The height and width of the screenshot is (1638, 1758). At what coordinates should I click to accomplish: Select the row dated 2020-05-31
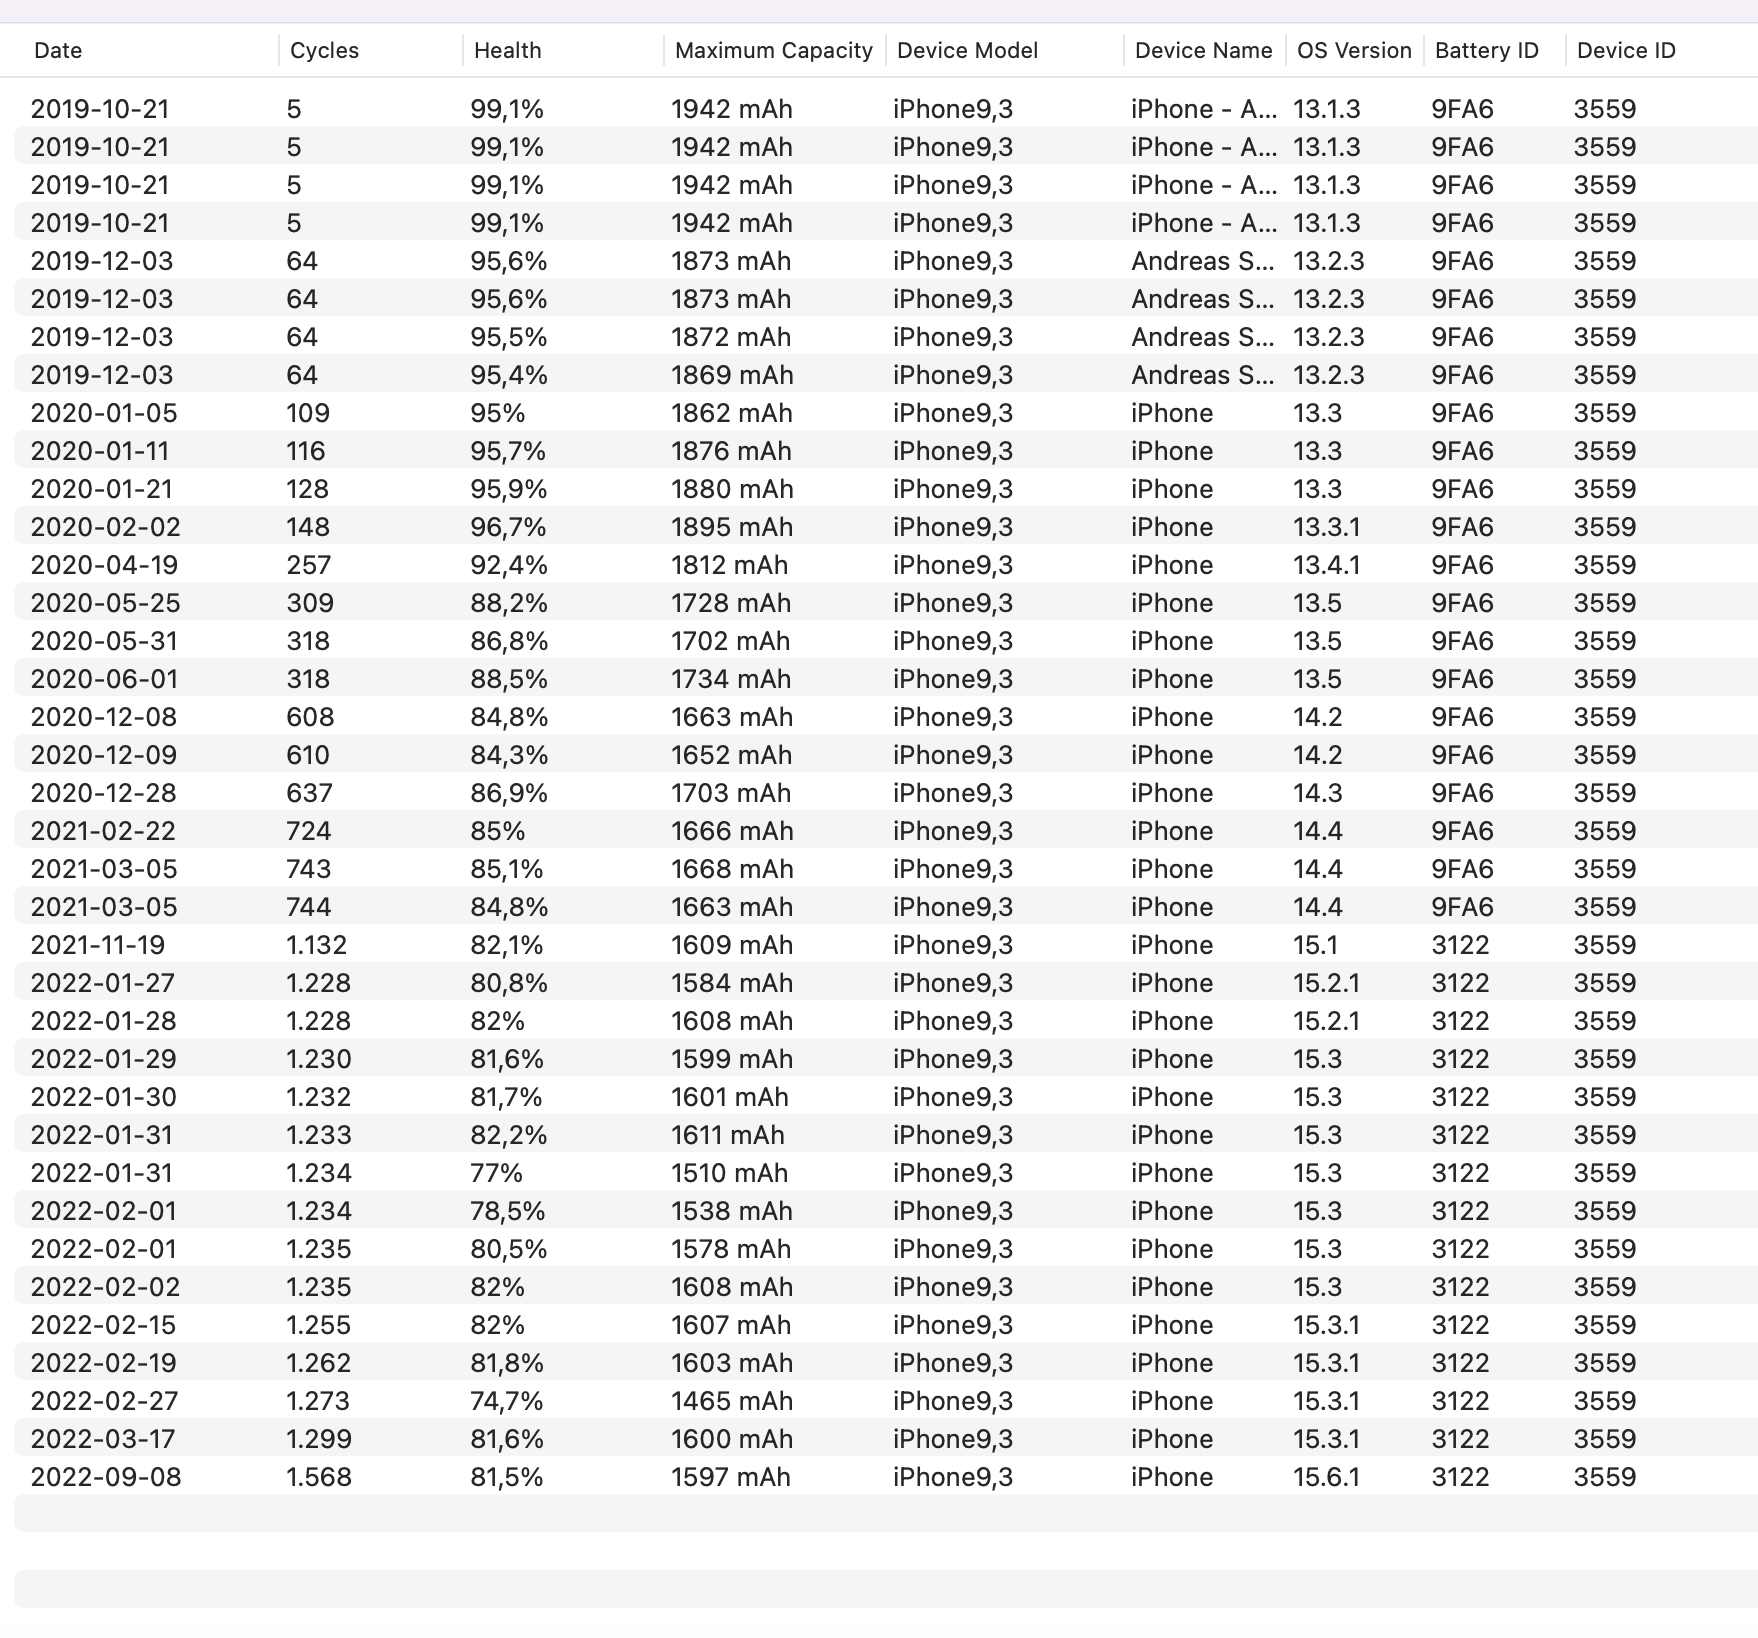[886, 641]
